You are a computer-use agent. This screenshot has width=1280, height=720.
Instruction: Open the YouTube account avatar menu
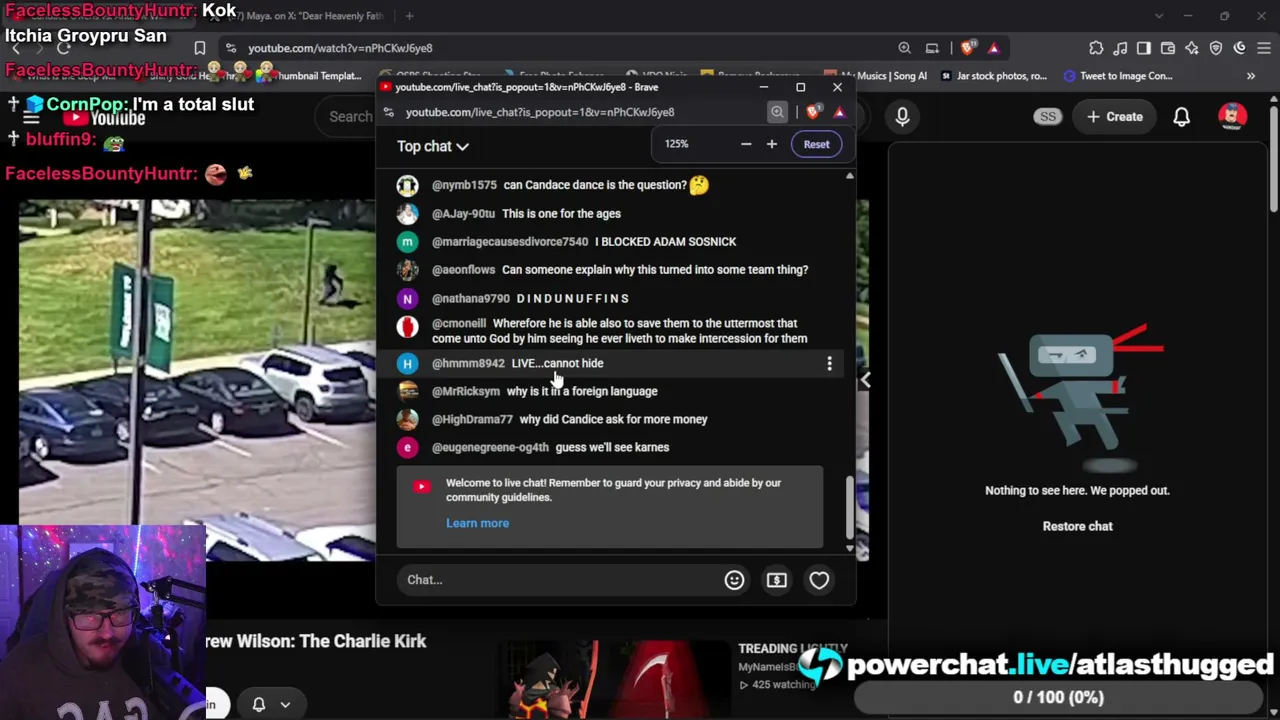pyautogui.click(x=1232, y=117)
